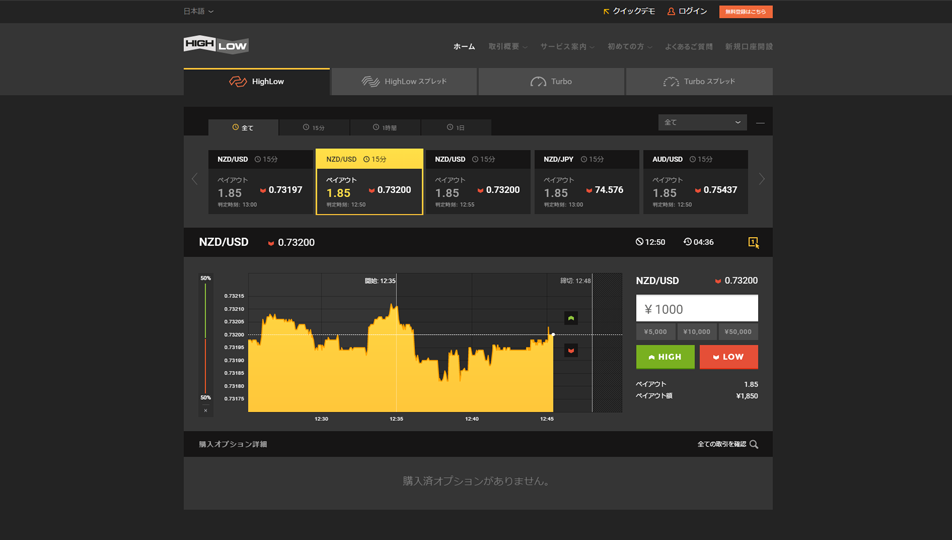Collapse the asset carousel with the dash icon
Image resolution: width=952 pixels, height=540 pixels.
(760, 123)
